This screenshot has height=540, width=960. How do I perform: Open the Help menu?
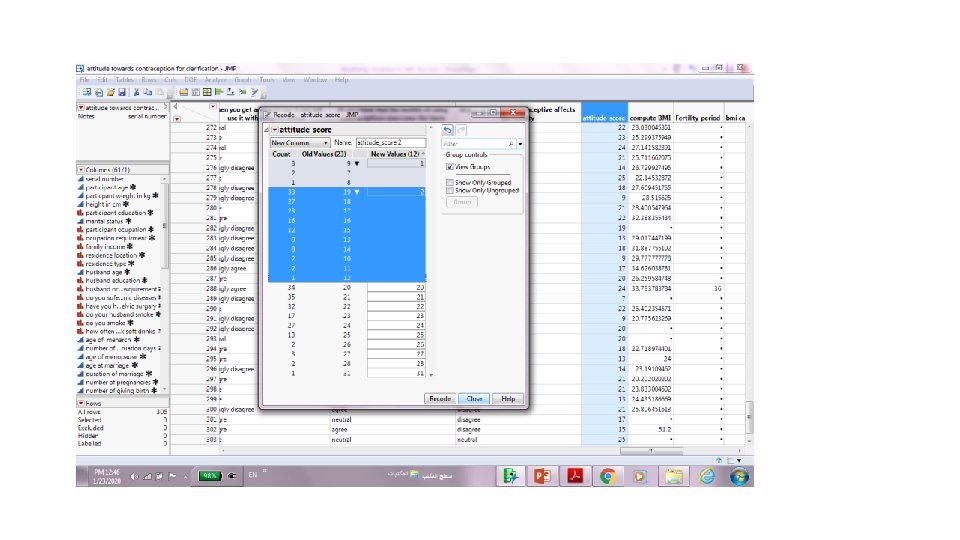(x=342, y=80)
